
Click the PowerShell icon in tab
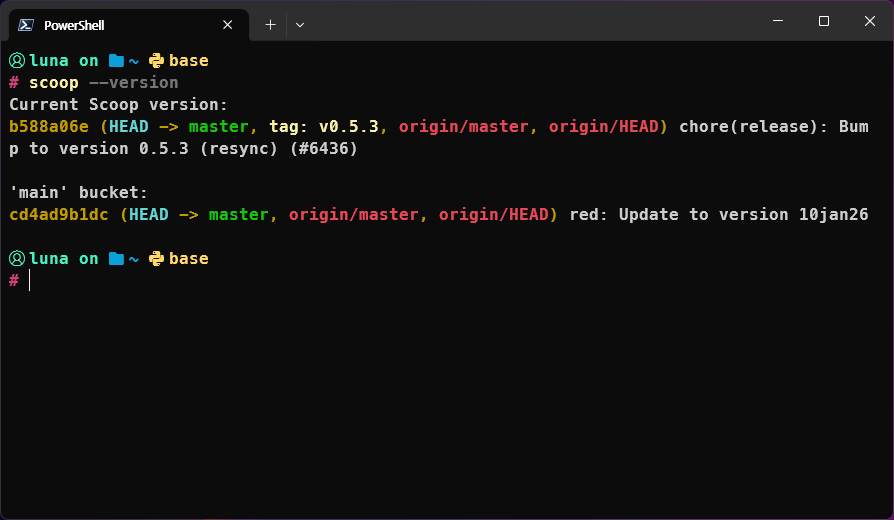tap(26, 25)
